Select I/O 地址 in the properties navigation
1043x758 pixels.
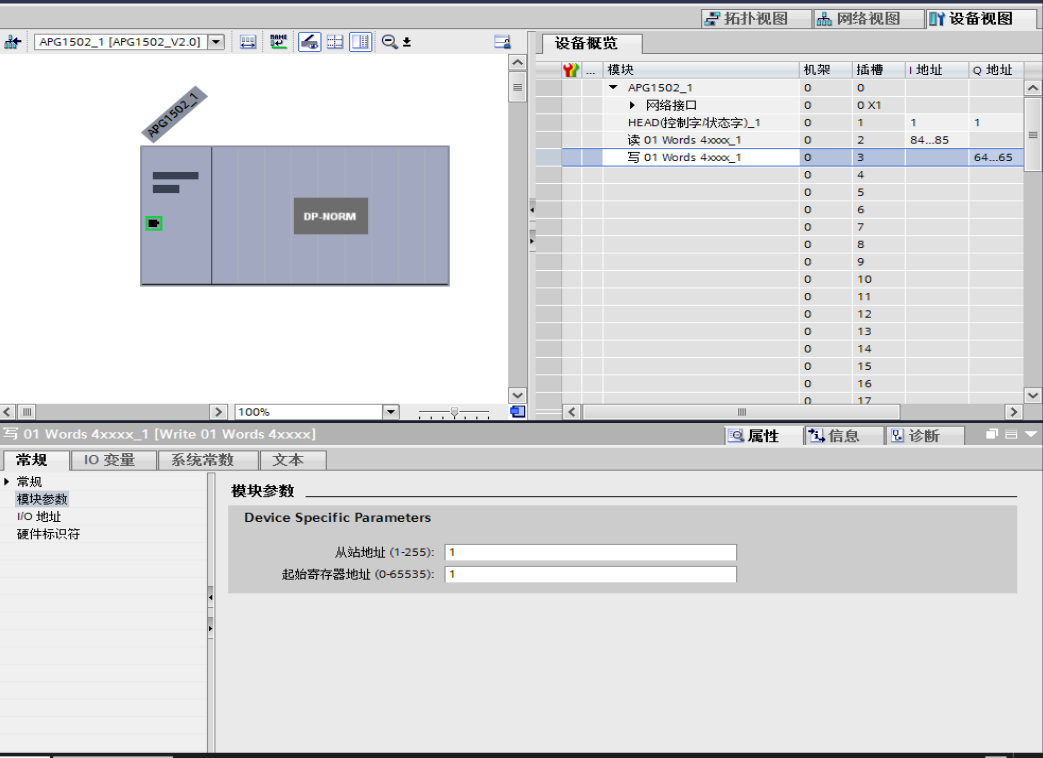pyautogui.click(x=39, y=517)
